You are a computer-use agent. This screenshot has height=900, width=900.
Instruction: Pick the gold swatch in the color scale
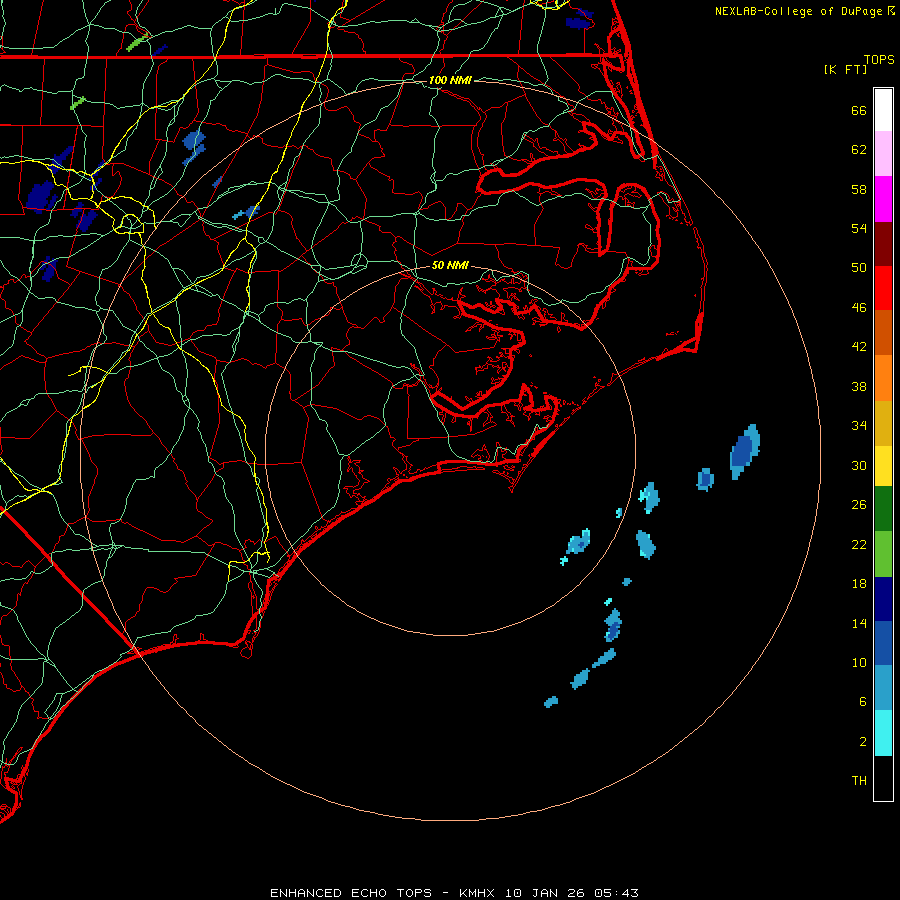[x=883, y=423]
